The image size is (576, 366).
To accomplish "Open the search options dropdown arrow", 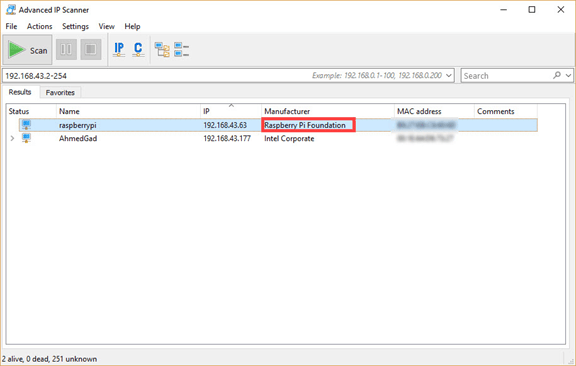I will (x=568, y=75).
